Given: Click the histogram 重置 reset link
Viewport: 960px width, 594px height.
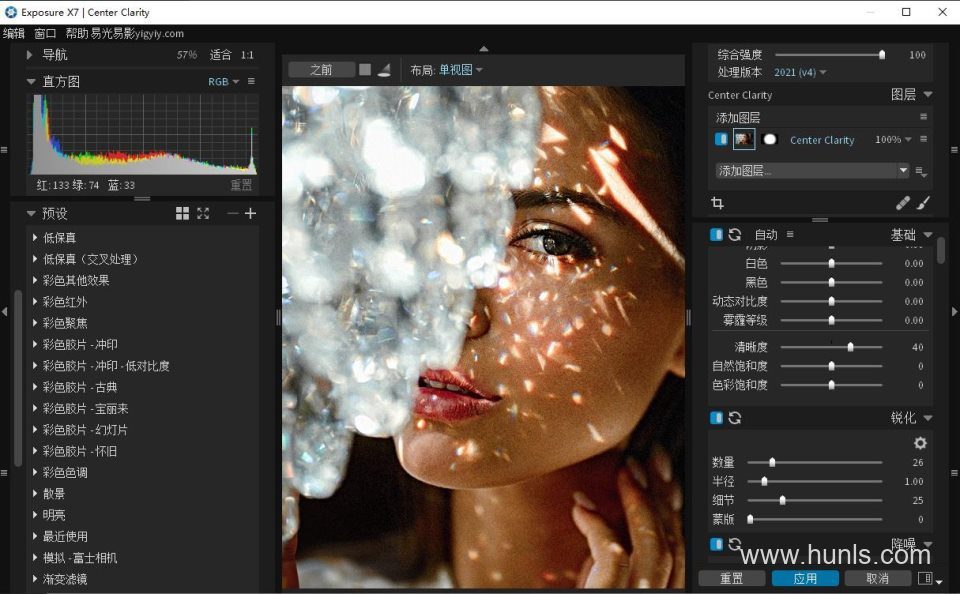Looking at the screenshot, I should [x=241, y=184].
